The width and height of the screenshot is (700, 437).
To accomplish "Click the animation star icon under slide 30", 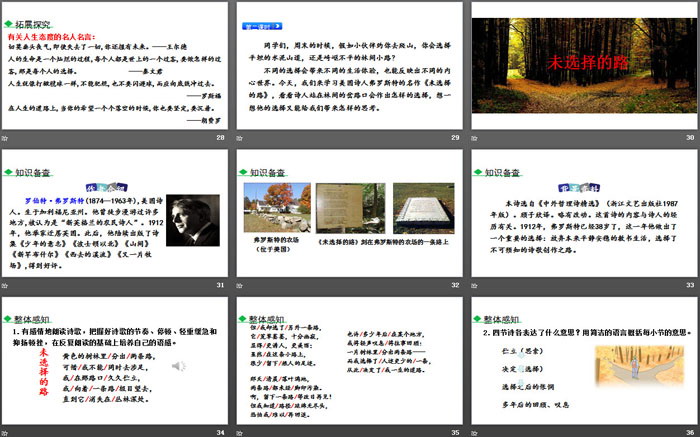I will [474, 138].
